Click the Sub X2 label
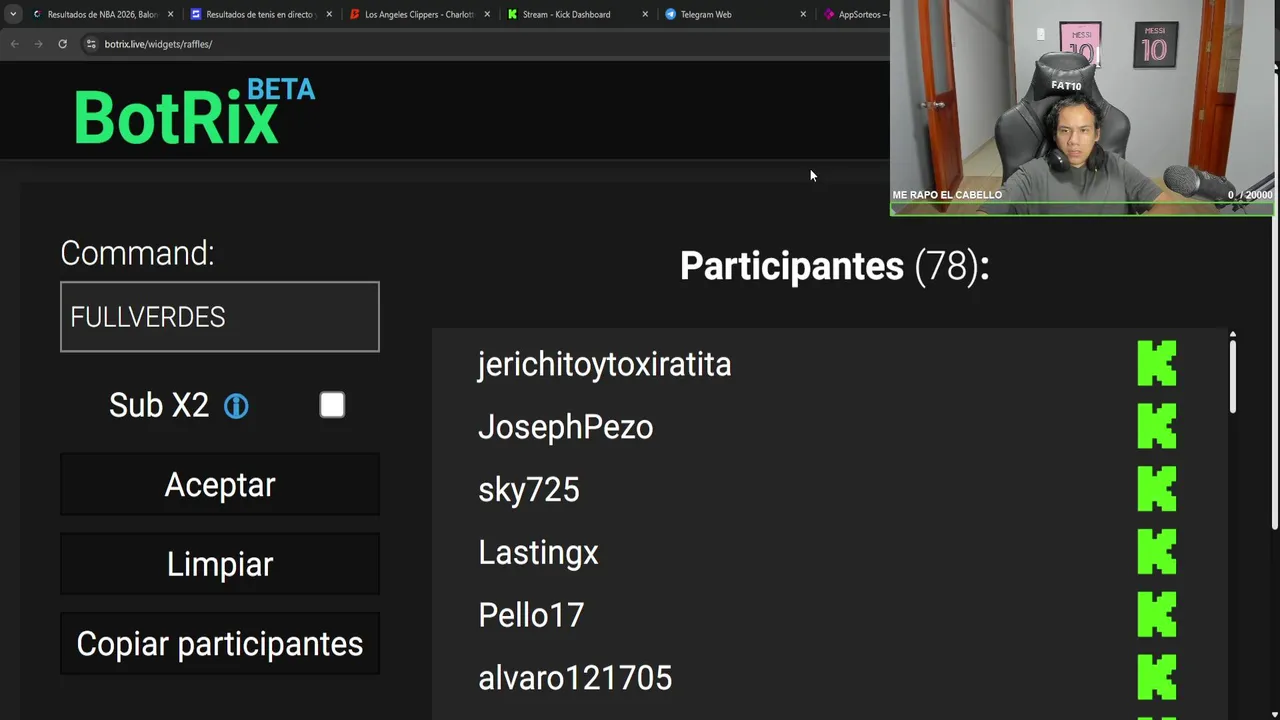 159,405
